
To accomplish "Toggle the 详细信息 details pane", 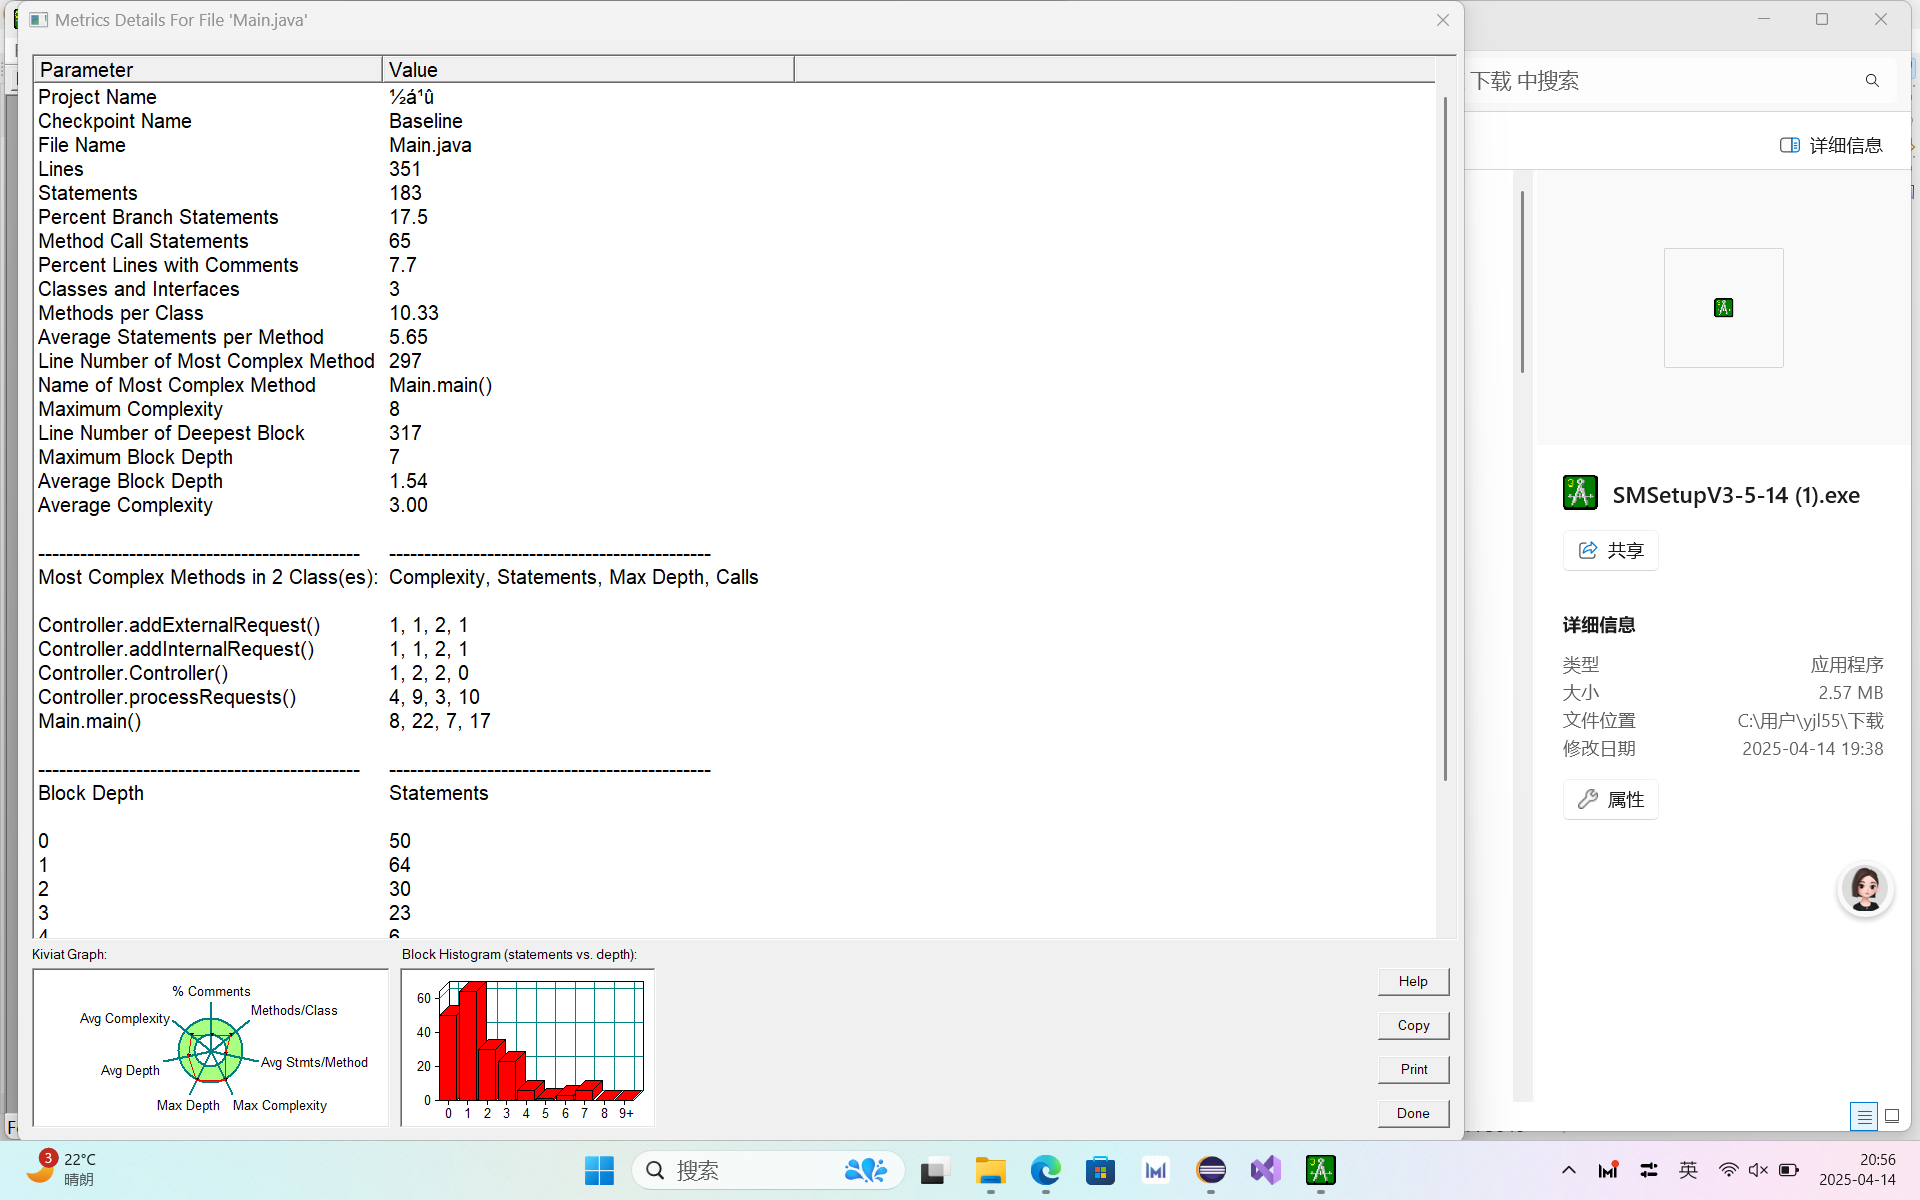I will pos(1831,145).
